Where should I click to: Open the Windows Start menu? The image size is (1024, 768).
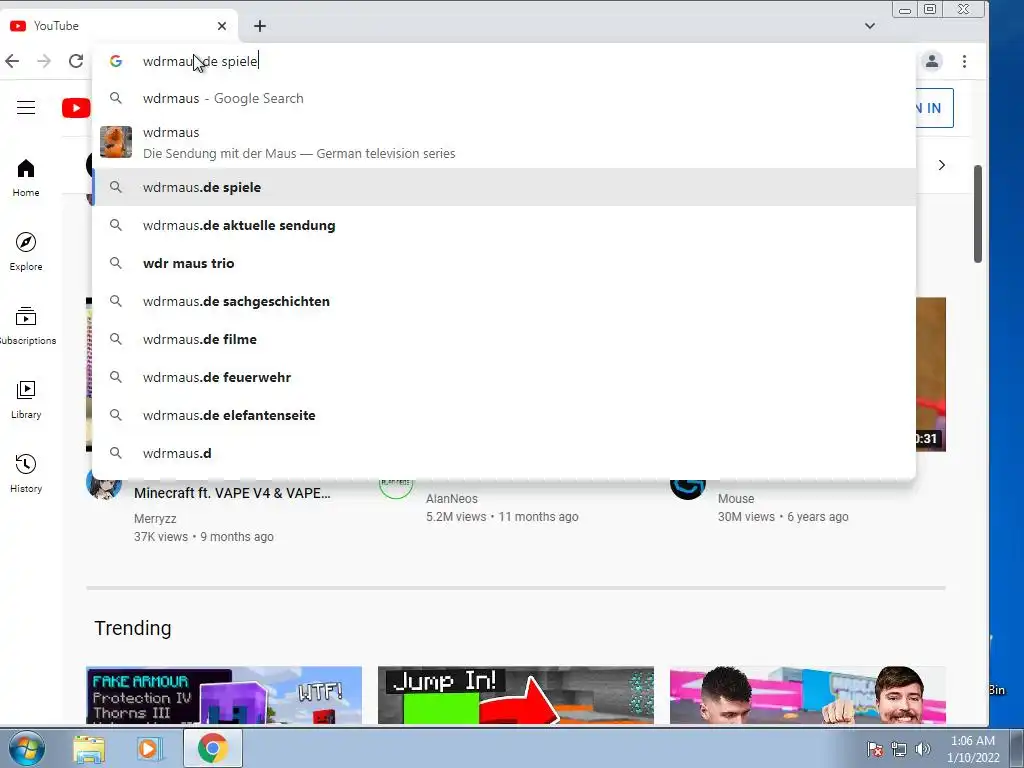(x=27, y=748)
